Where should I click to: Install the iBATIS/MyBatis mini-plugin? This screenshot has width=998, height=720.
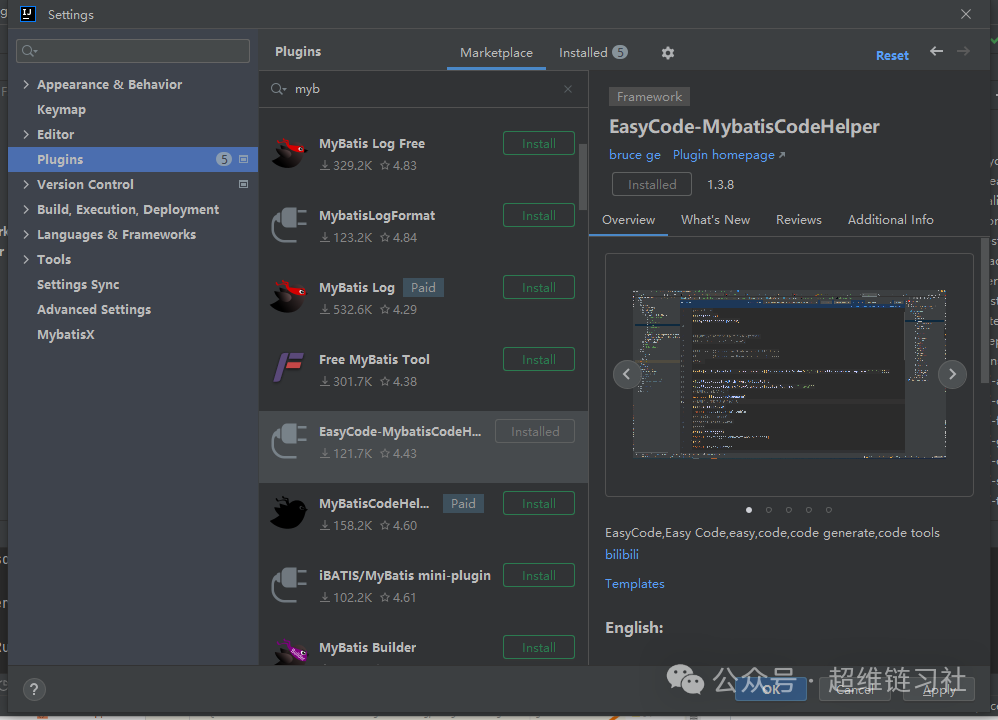pyautogui.click(x=538, y=575)
